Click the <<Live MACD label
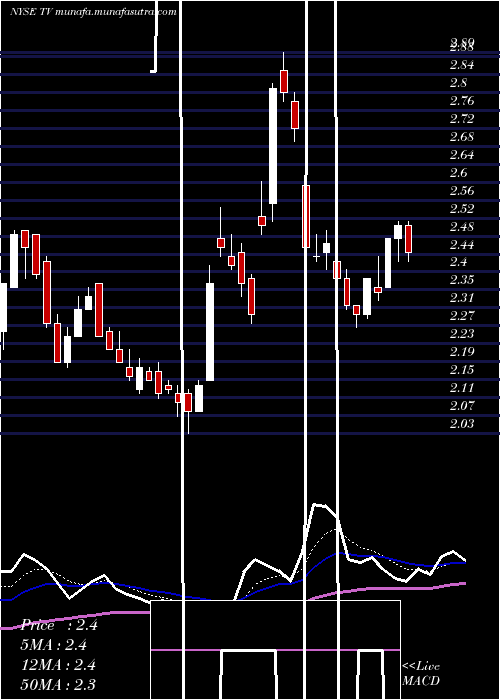The image size is (500, 700). [x=421, y=673]
